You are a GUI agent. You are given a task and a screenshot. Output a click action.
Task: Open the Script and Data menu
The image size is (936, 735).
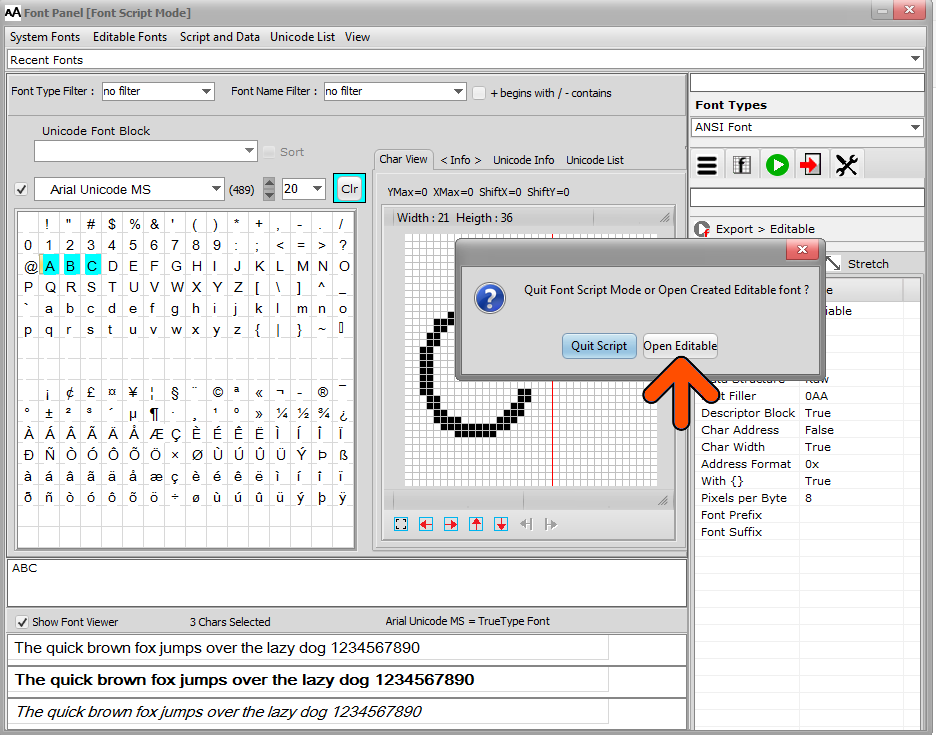[x=220, y=37]
